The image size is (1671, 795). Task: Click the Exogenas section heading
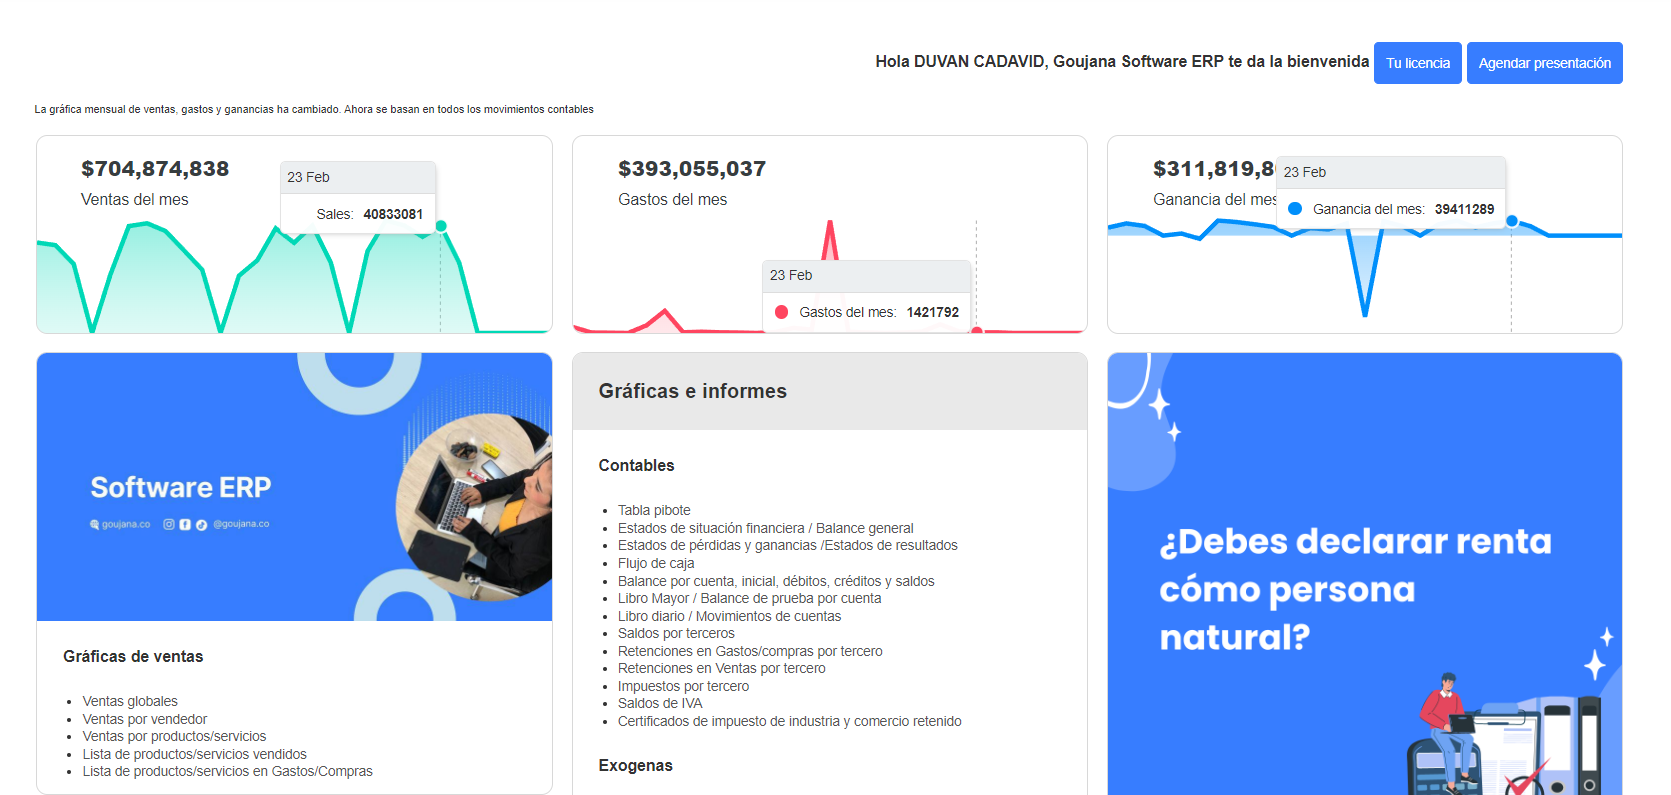coord(635,765)
